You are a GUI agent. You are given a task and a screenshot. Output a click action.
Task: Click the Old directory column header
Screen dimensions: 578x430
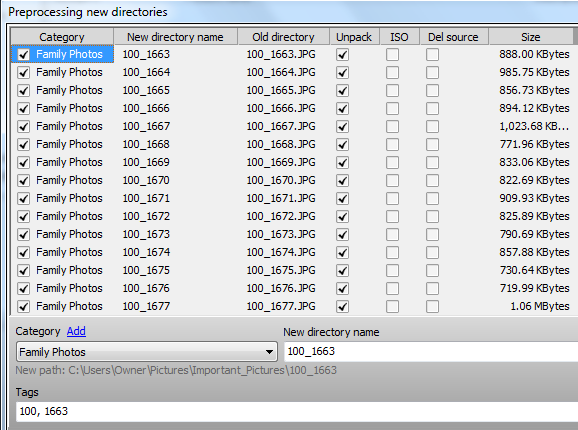click(x=283, y=37)
